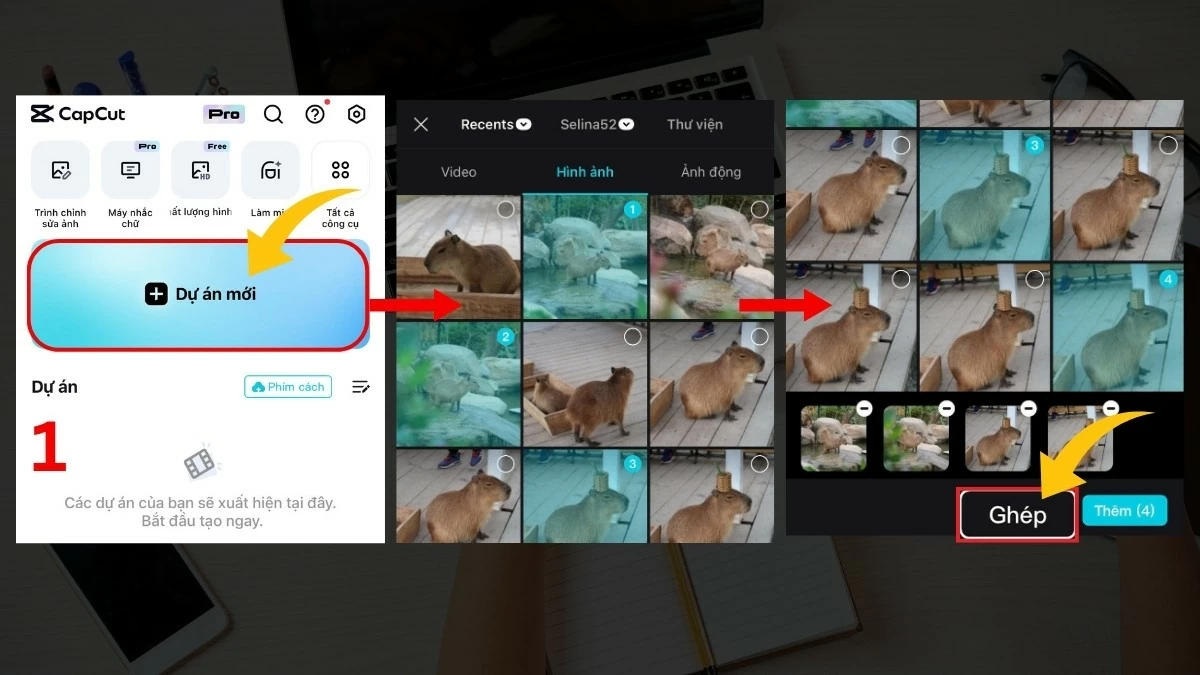Deselect the photo marked number 2
The width and height of the screenshot is (1200, 675).
506,337
